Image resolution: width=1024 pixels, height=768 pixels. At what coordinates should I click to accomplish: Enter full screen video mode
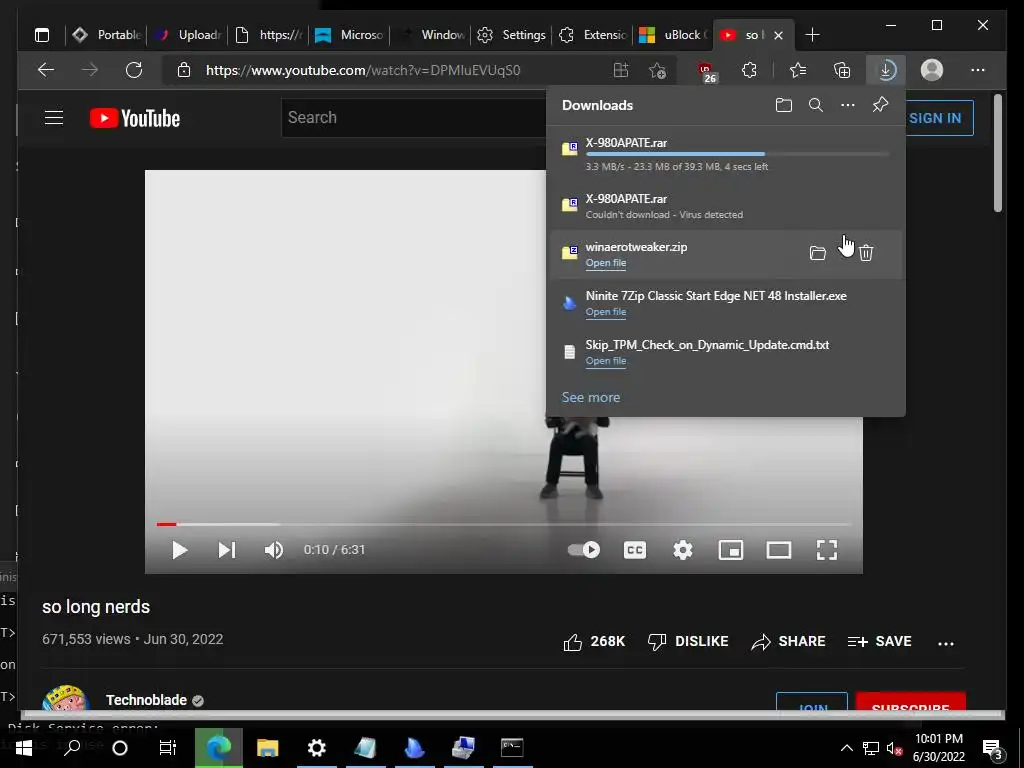tap(827, 550)
